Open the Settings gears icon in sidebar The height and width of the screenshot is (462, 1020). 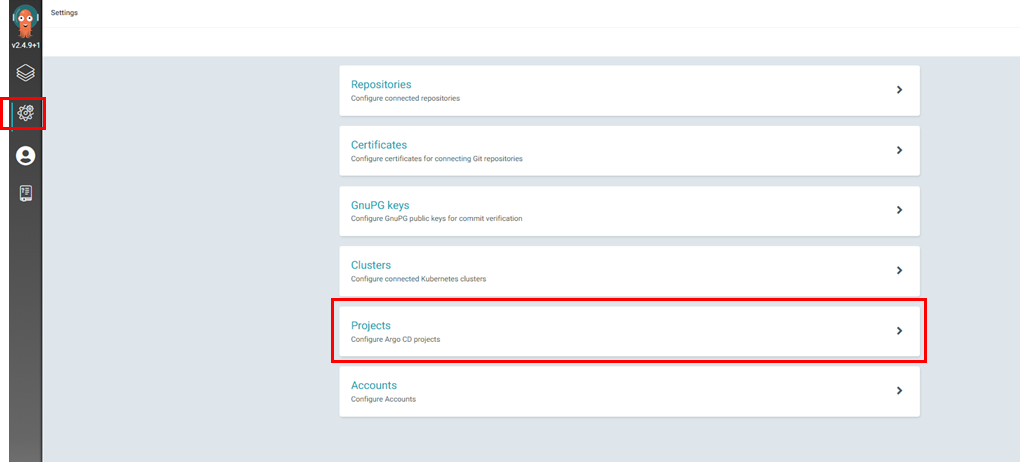(x=25, y=113)
